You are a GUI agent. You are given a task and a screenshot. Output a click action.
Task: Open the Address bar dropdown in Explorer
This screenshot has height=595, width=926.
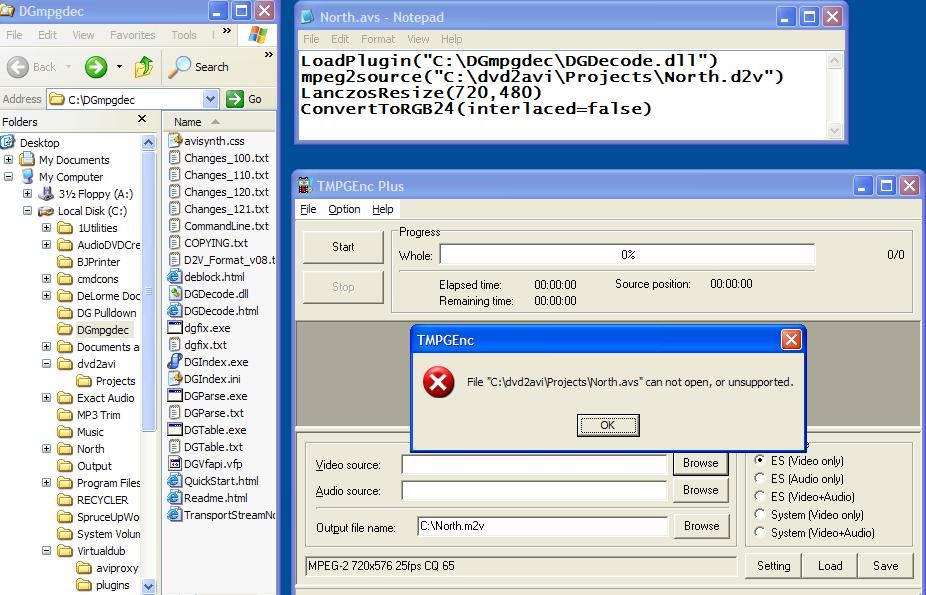pos(210,99)
